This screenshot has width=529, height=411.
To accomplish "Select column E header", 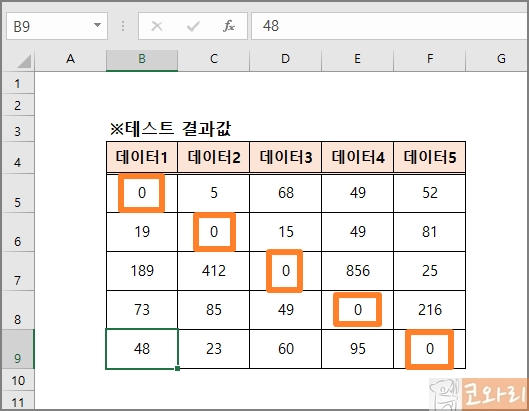I will [x=357, y=59].
